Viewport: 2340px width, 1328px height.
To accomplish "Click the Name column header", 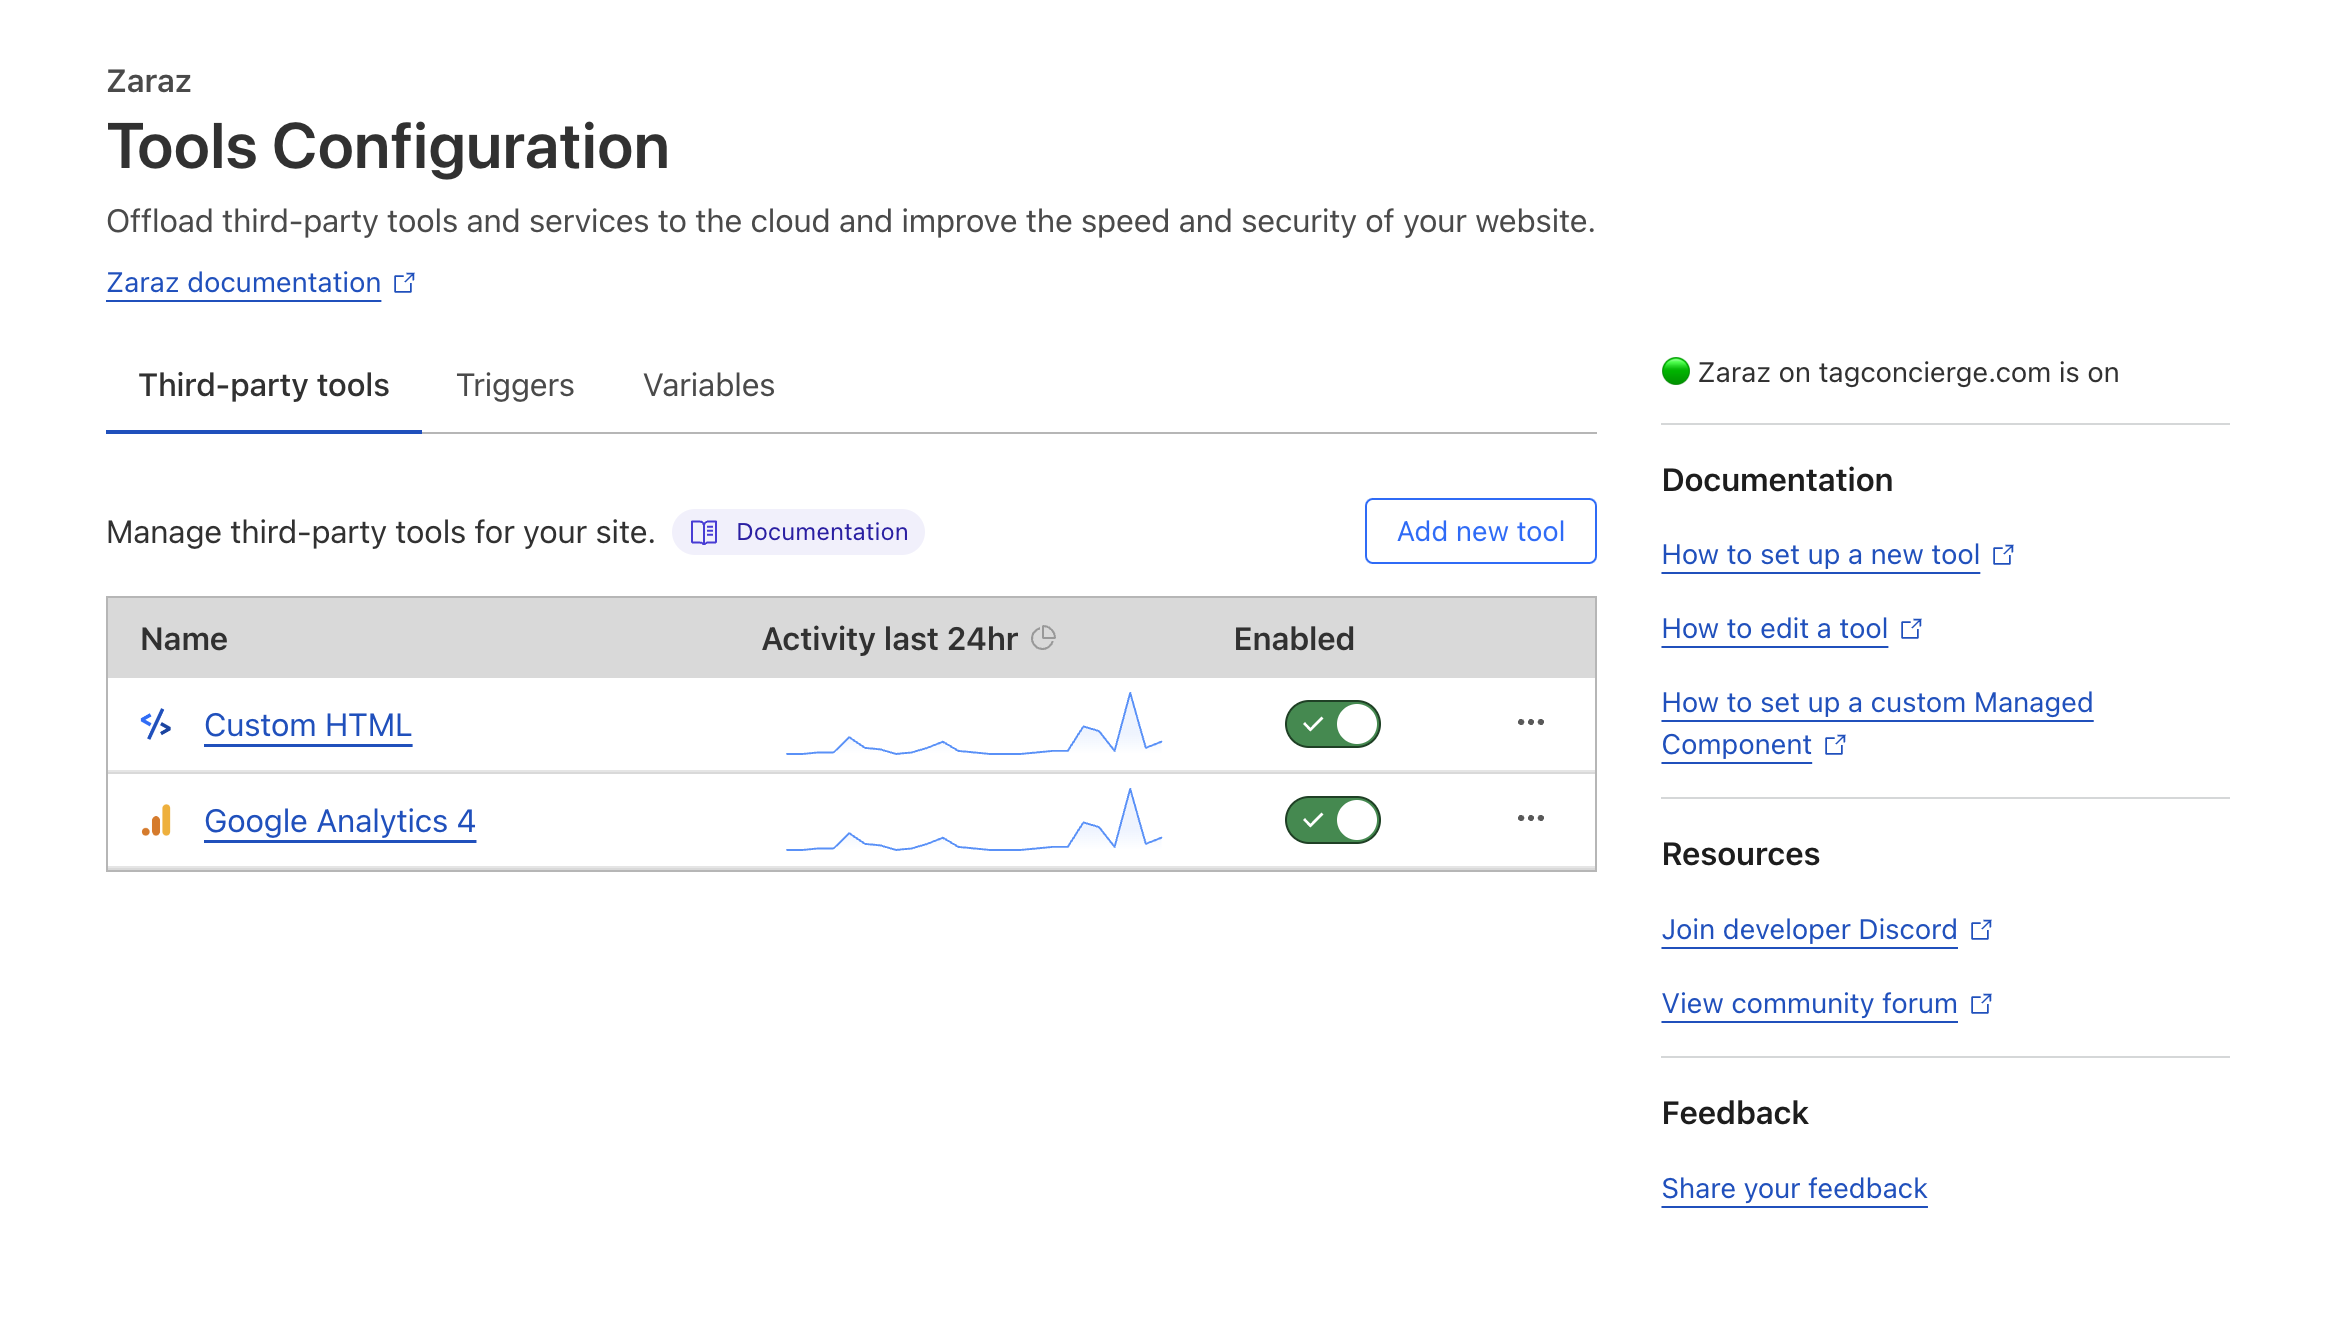I will [x=184, y=639].
